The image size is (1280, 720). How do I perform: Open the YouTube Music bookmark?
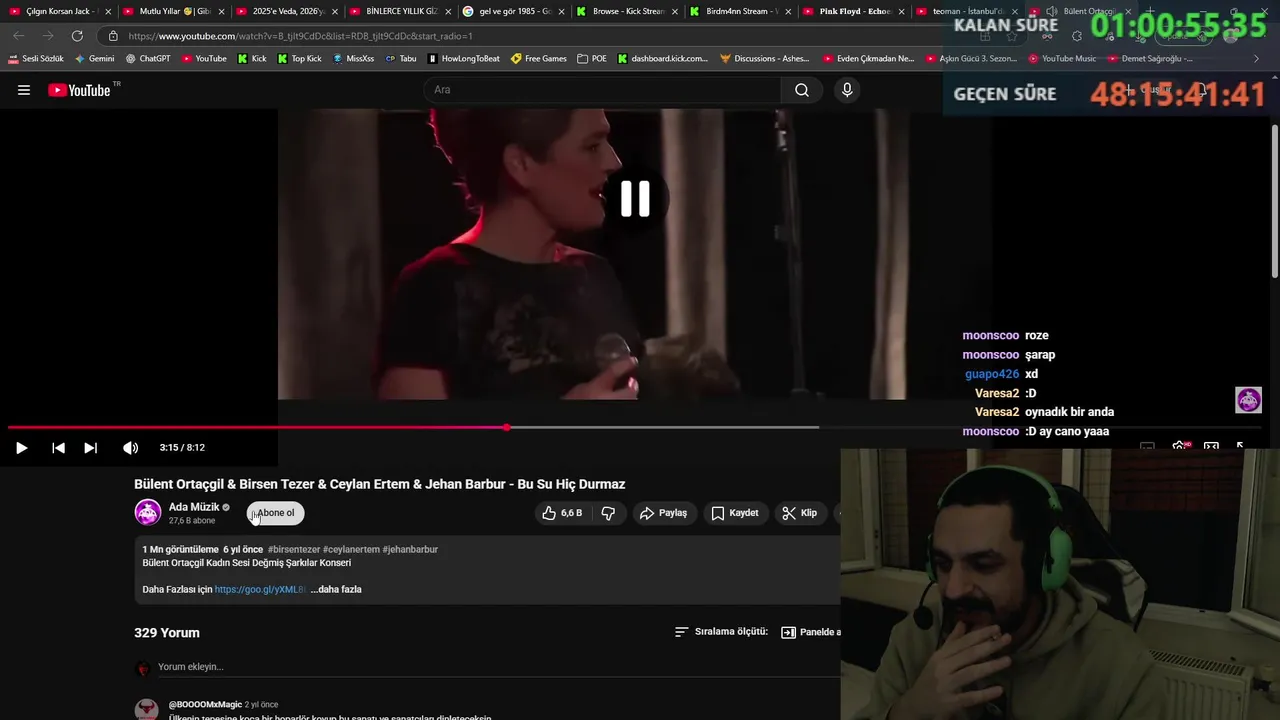[x=1062, y=59]
